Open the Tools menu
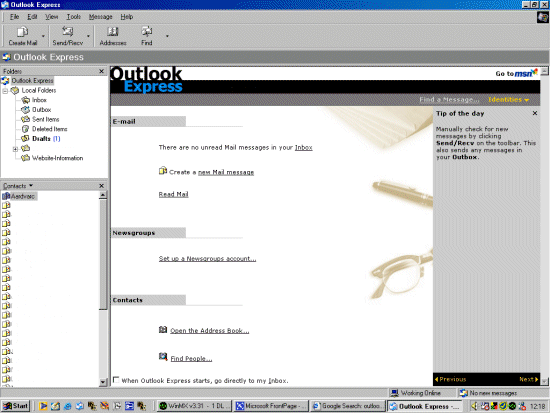 74,17
